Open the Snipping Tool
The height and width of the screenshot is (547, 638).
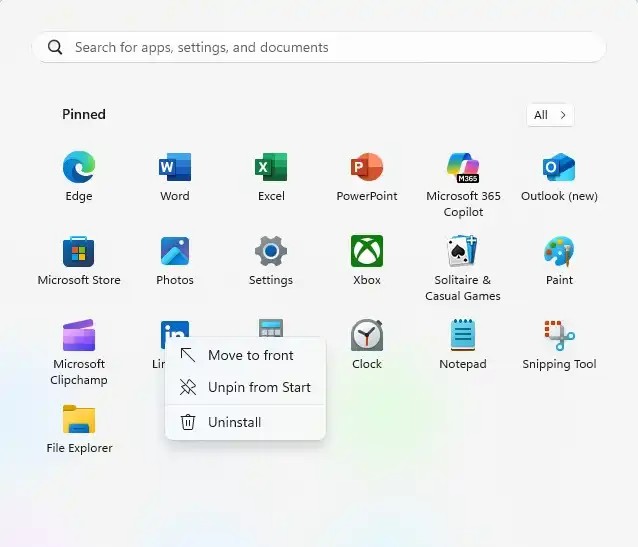coord(559,337)
